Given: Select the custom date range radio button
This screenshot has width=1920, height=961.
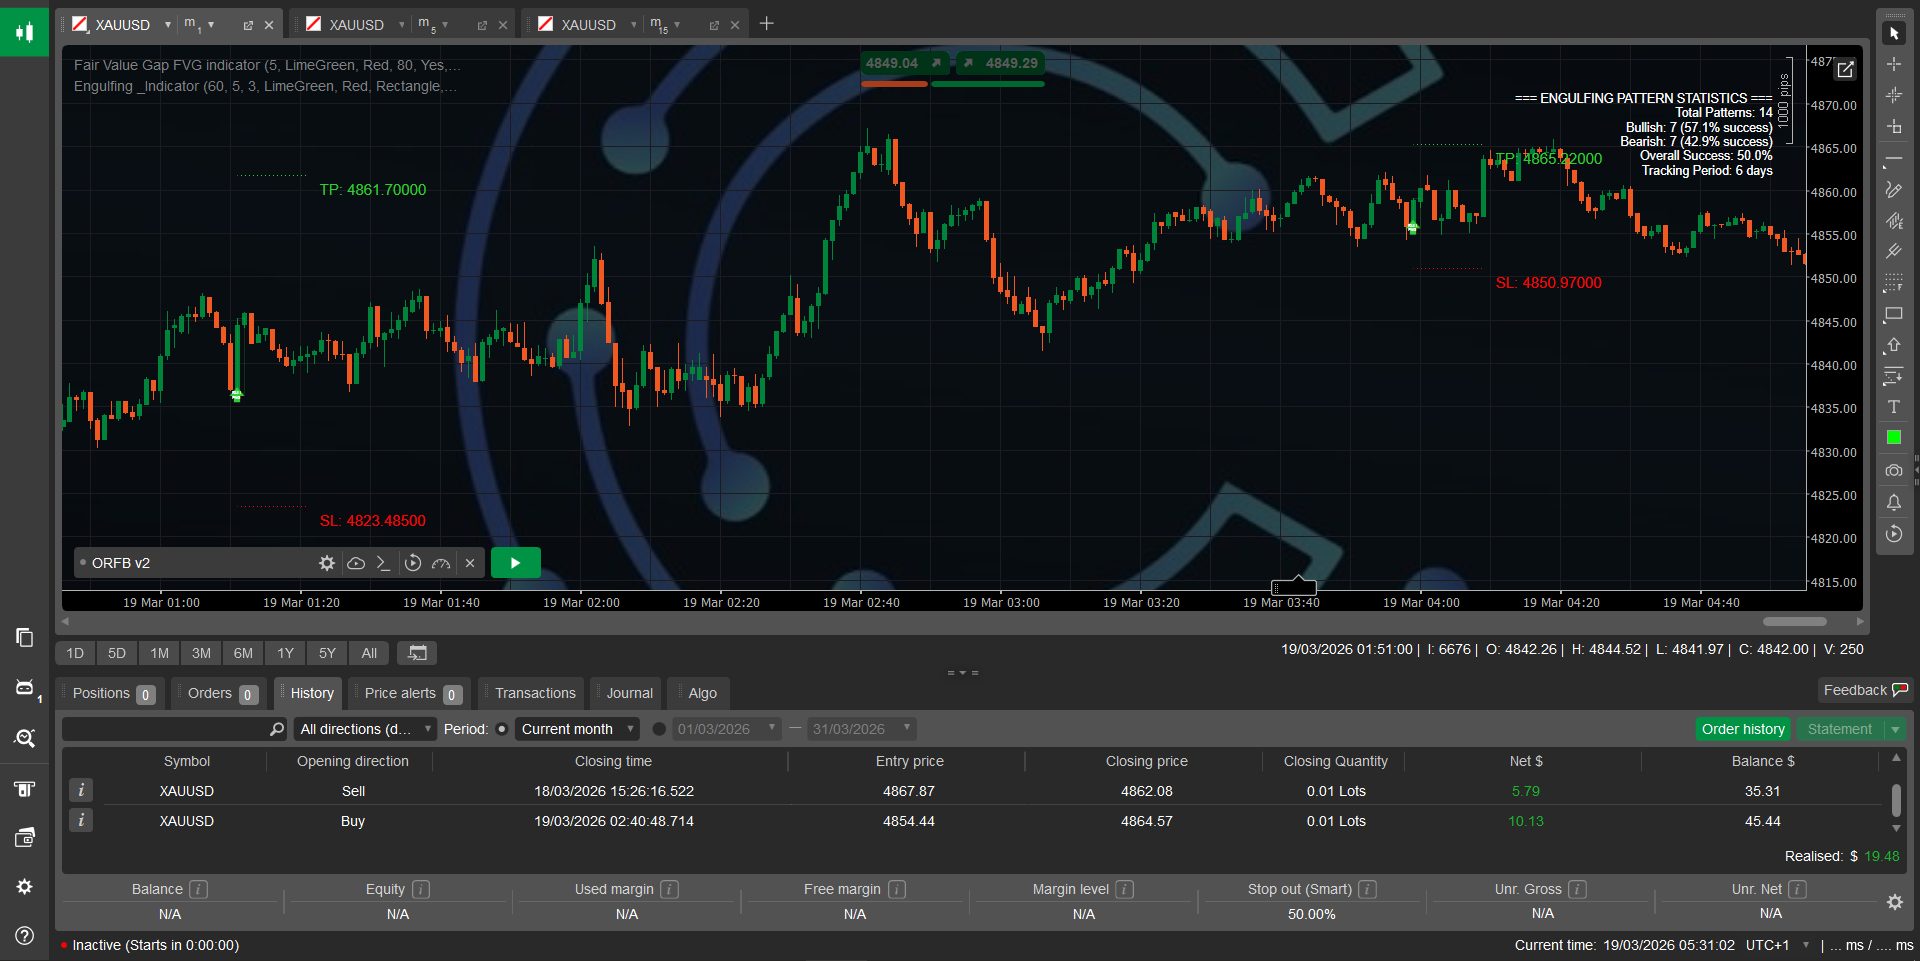Looking at the screenshot, I should click(x=660, y=729).
